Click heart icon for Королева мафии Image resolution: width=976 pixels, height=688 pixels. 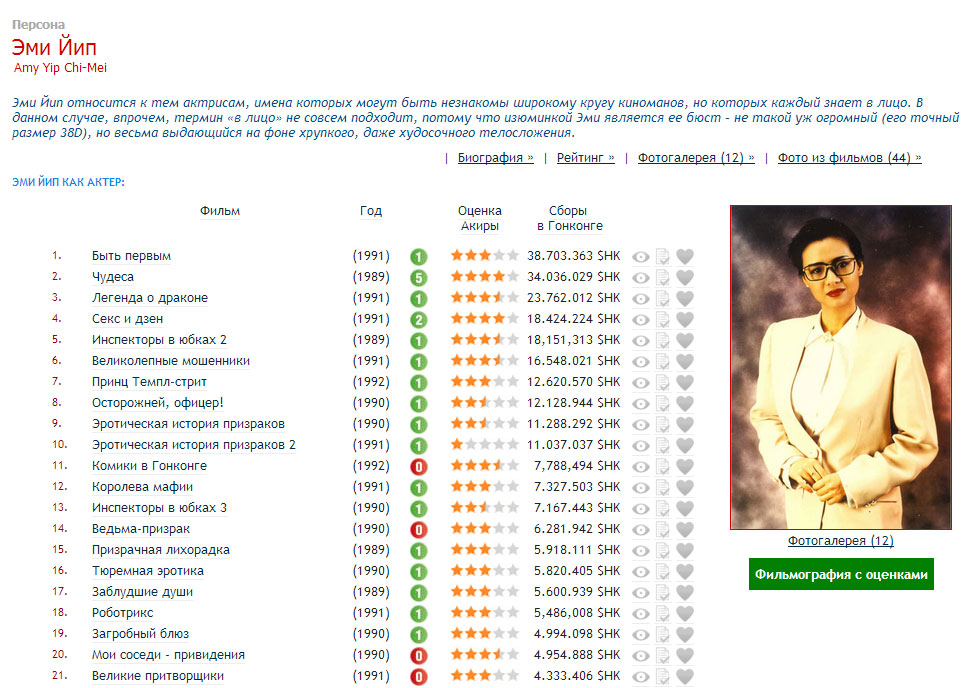[685, 487]
